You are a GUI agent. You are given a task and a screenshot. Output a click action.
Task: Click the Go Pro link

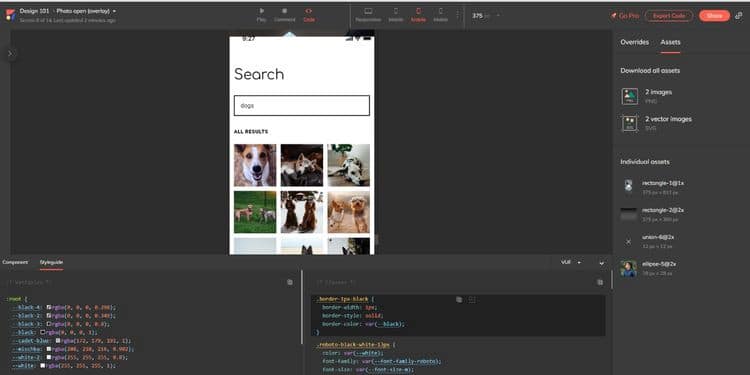(x=625, y=16)
